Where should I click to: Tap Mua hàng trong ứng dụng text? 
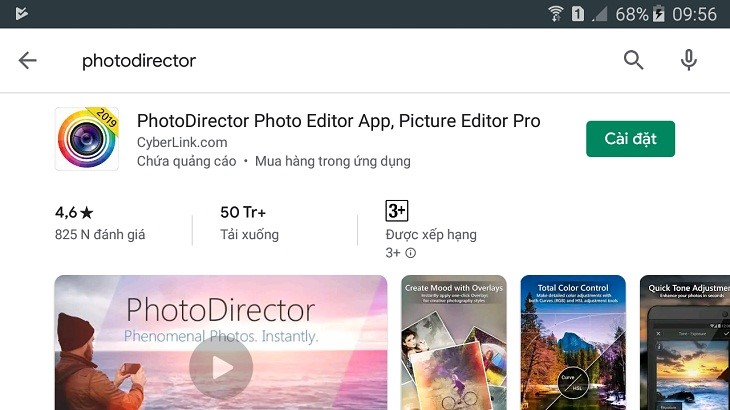tap(333, 161)
